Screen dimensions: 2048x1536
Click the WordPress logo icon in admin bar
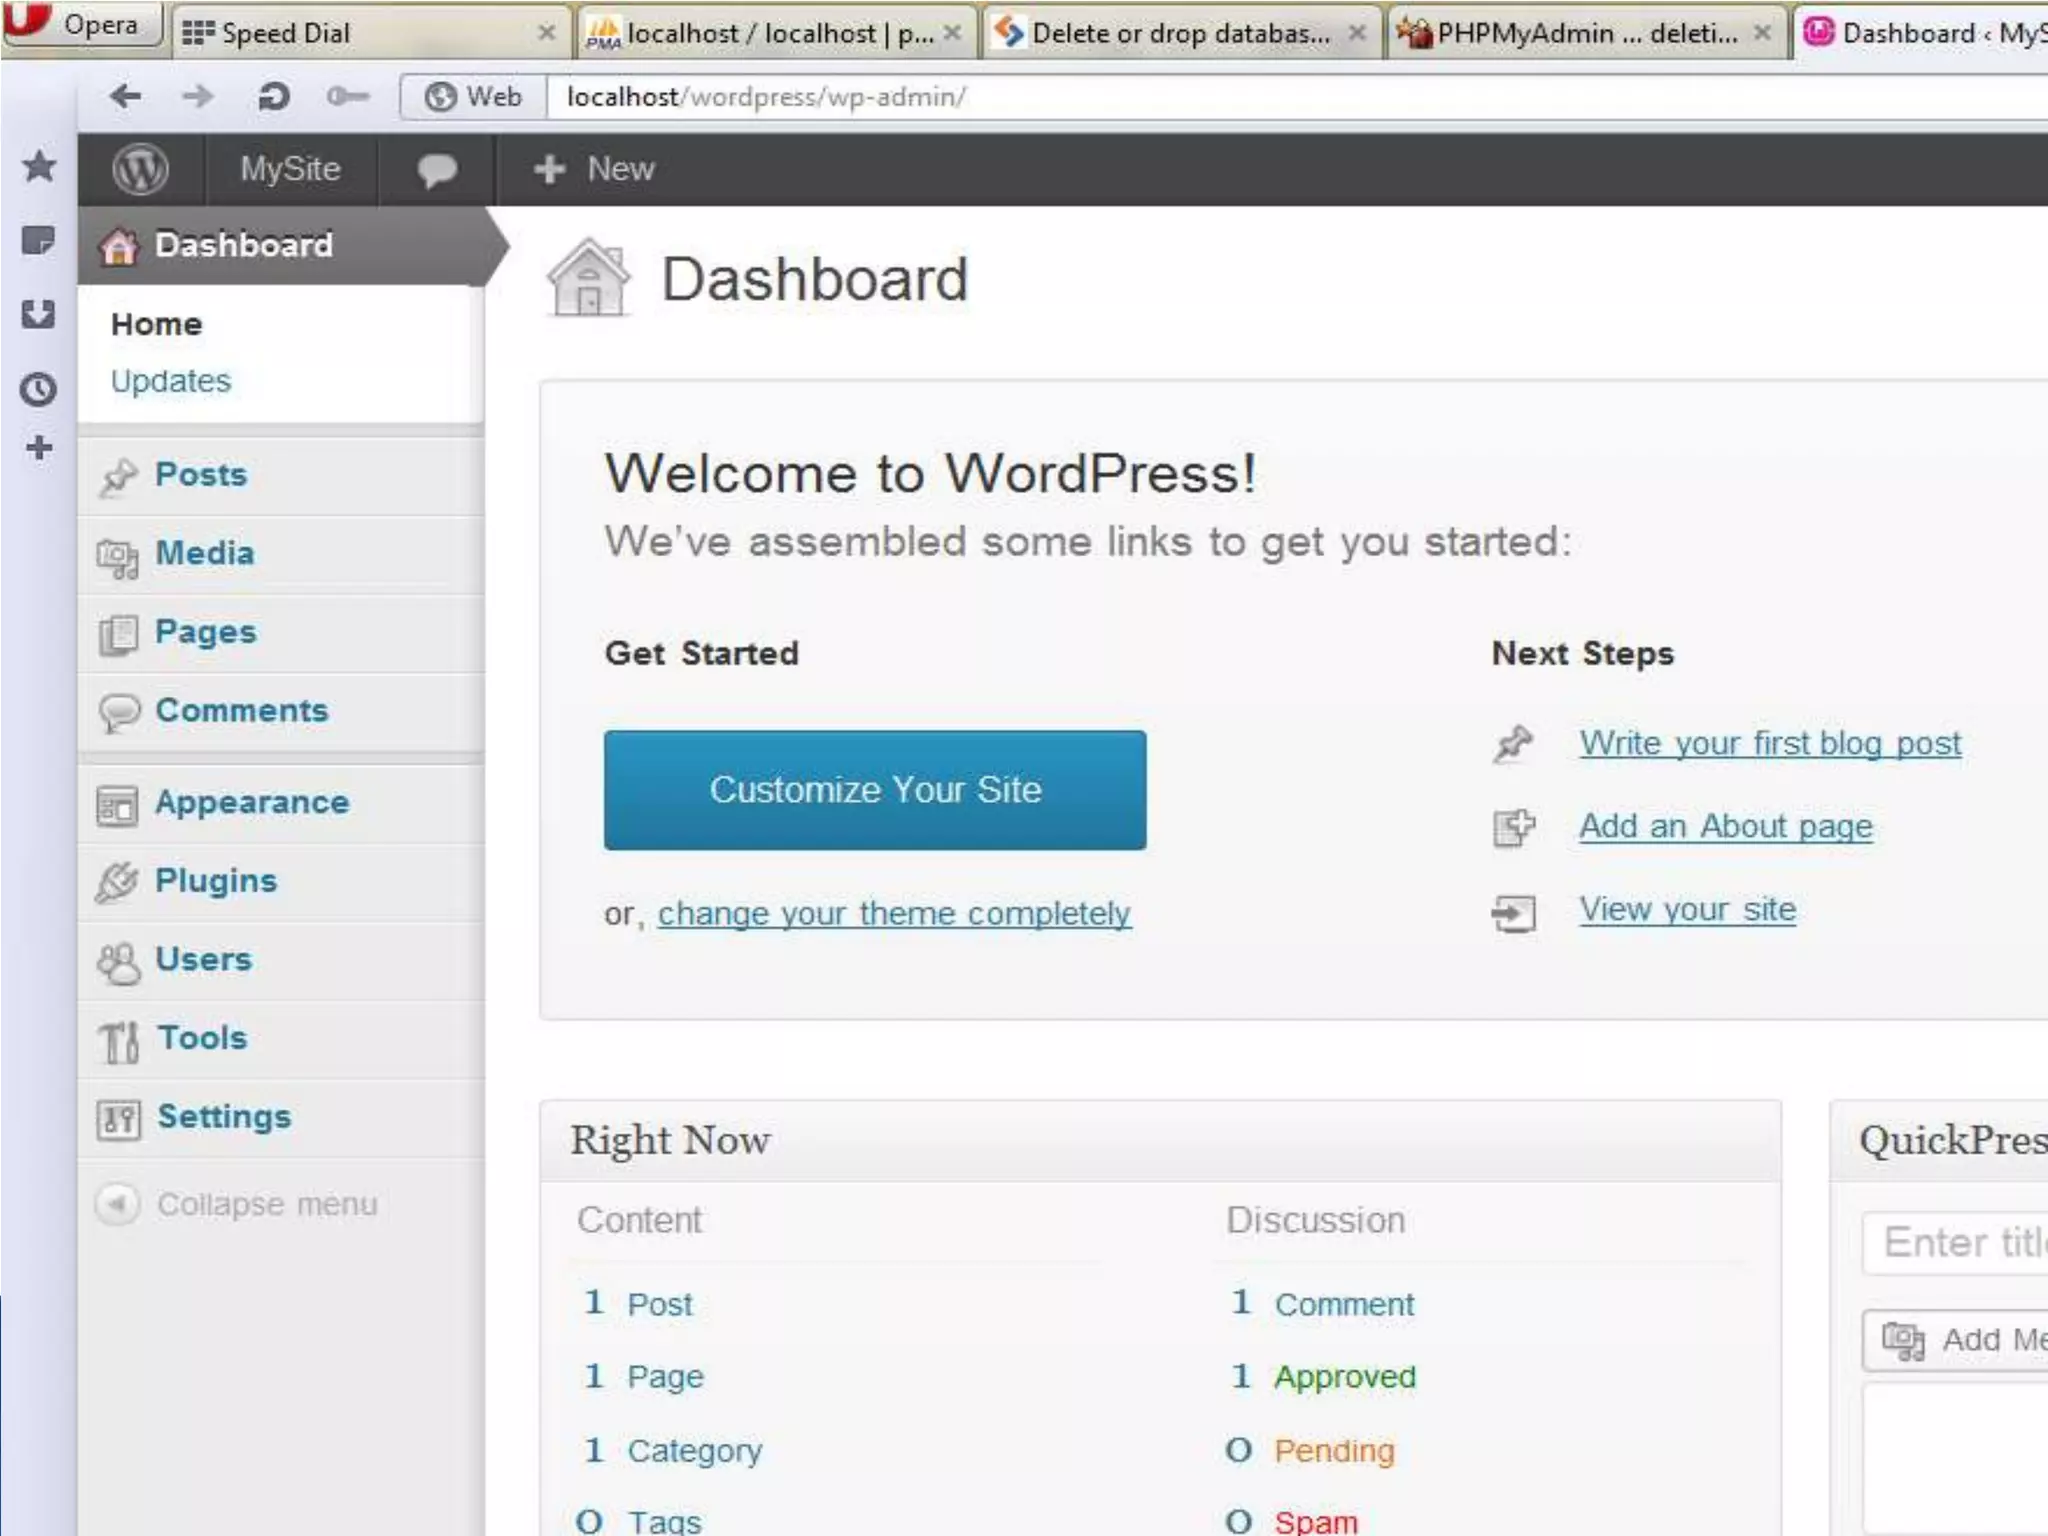pyautogui.click(x=140, y=169)
